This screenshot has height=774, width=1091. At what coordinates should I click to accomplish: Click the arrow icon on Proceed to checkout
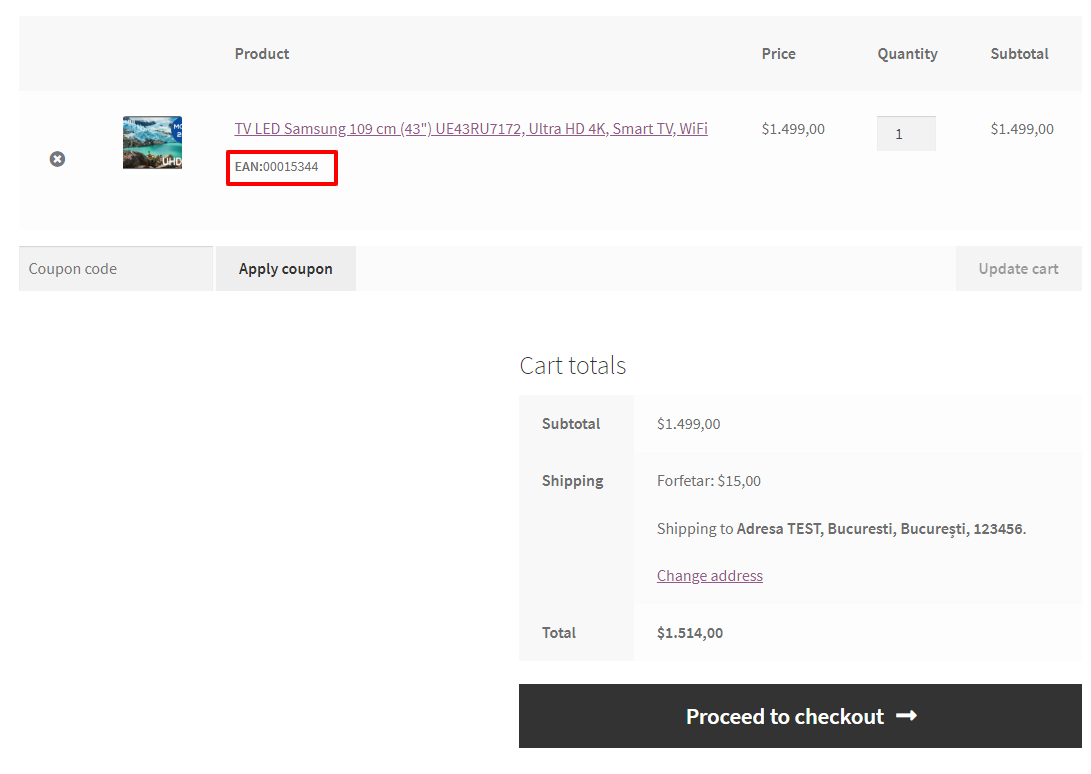tap(906, 716)
